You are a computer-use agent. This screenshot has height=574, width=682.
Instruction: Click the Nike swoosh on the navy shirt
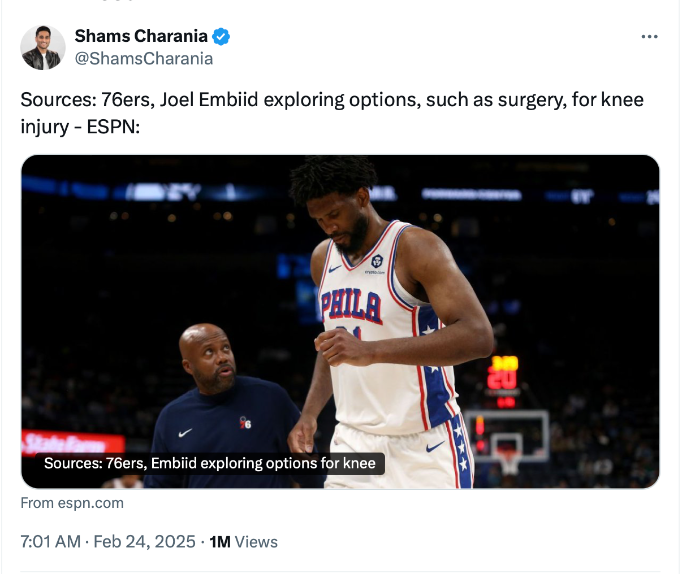pos(185,432)
